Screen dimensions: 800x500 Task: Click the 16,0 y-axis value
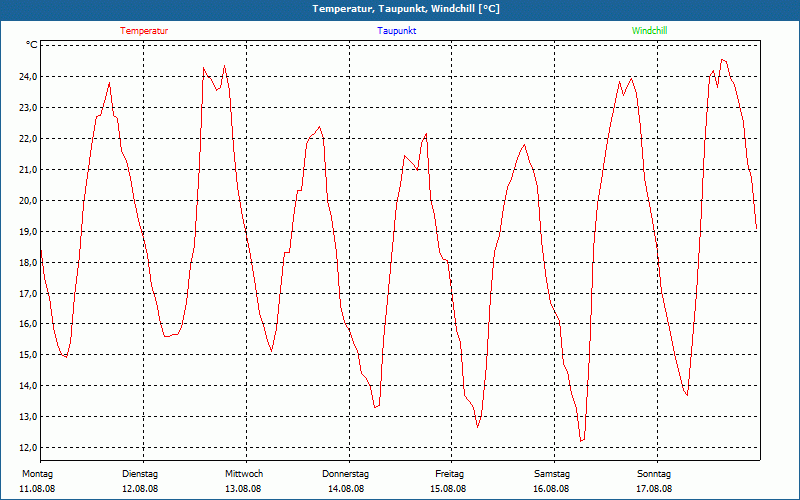pos(29,324)
